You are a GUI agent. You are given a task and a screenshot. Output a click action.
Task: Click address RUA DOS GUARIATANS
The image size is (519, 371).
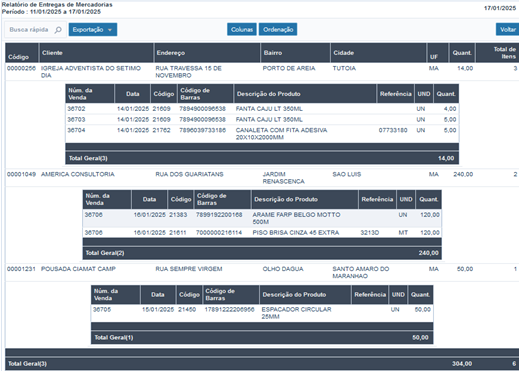tap(189, 174)
